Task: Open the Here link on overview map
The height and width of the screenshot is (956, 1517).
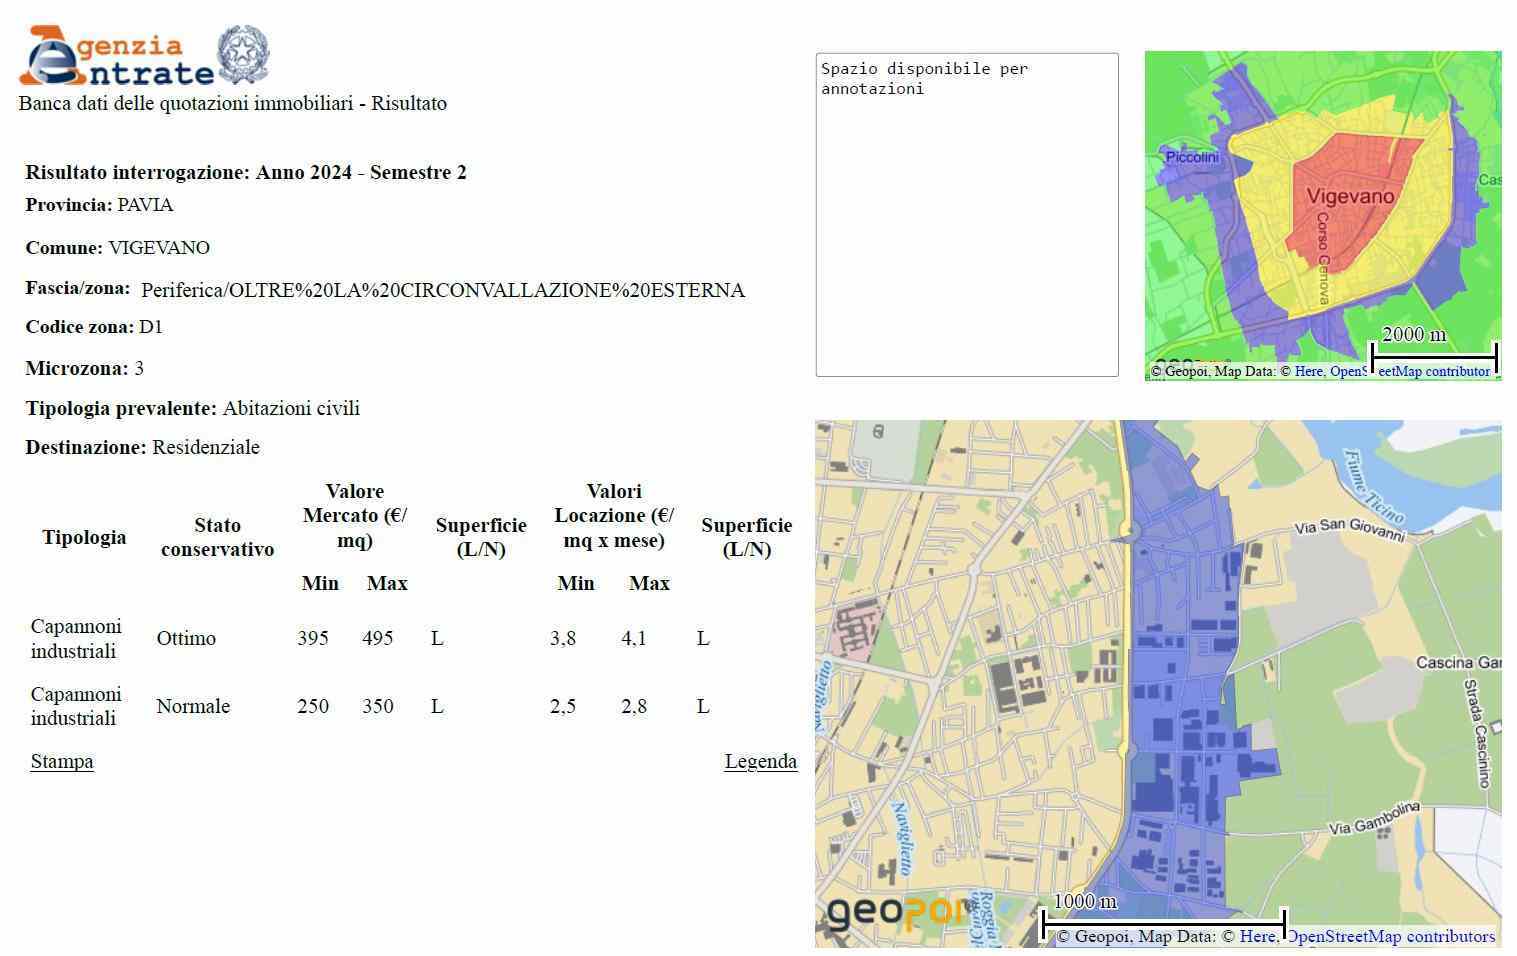Action: (x=1308, y=371)
